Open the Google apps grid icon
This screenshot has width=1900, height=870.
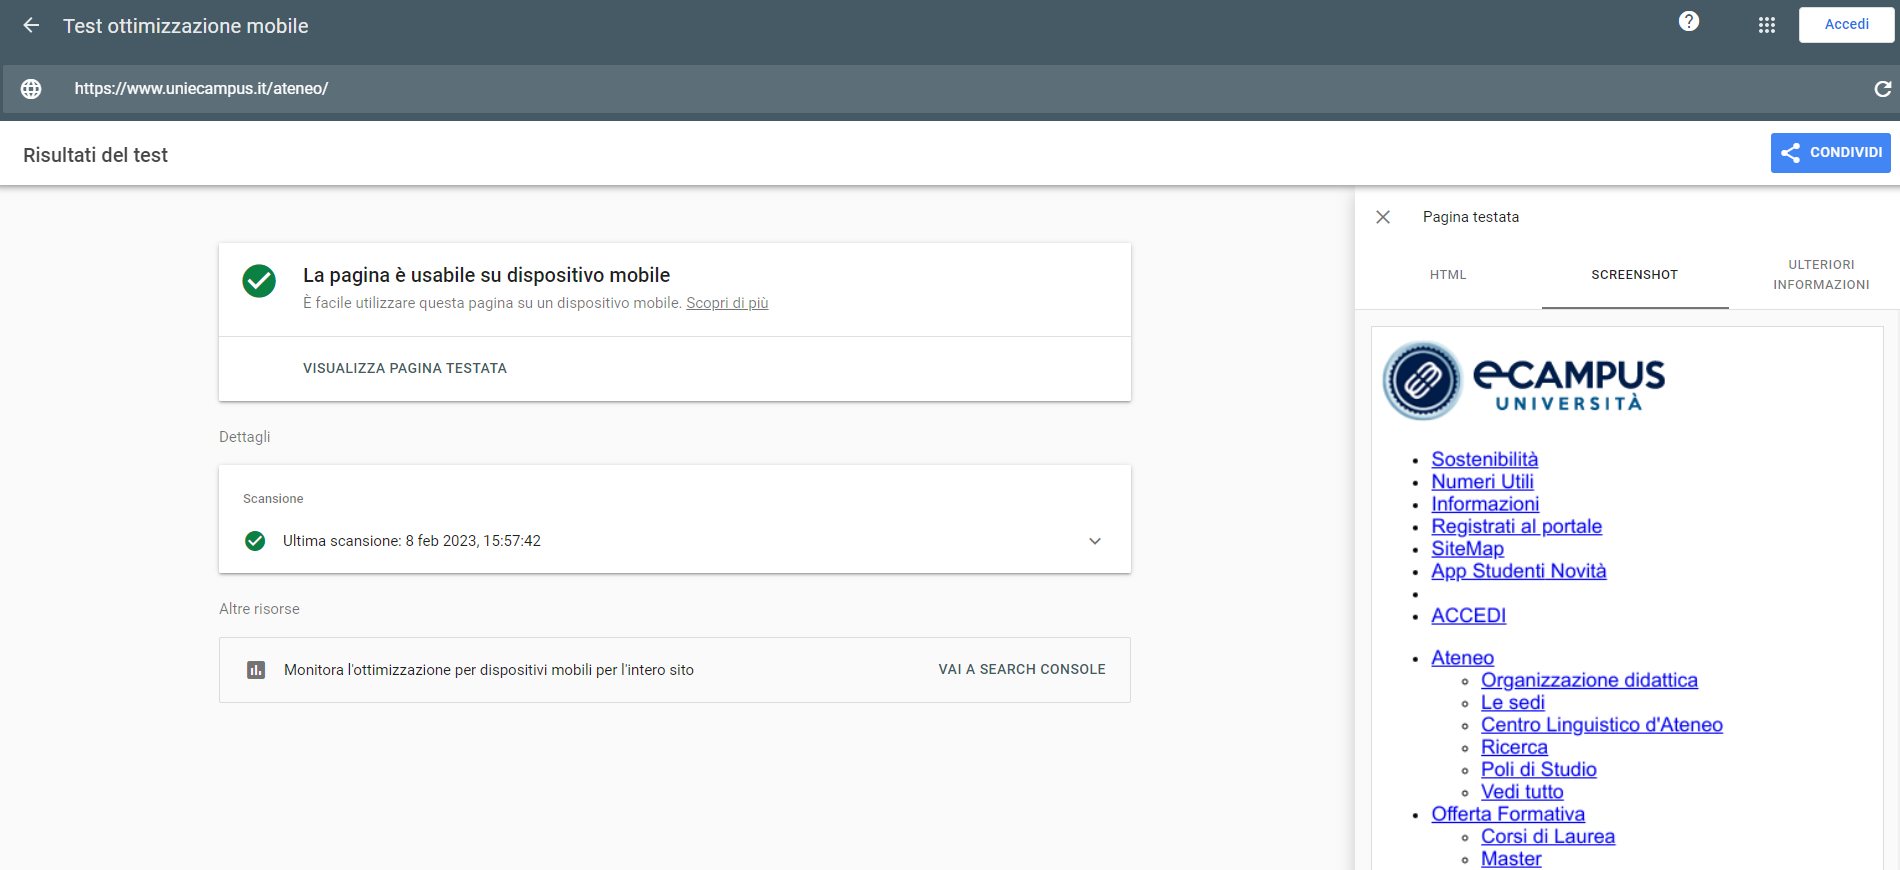tap(1767, 25)
